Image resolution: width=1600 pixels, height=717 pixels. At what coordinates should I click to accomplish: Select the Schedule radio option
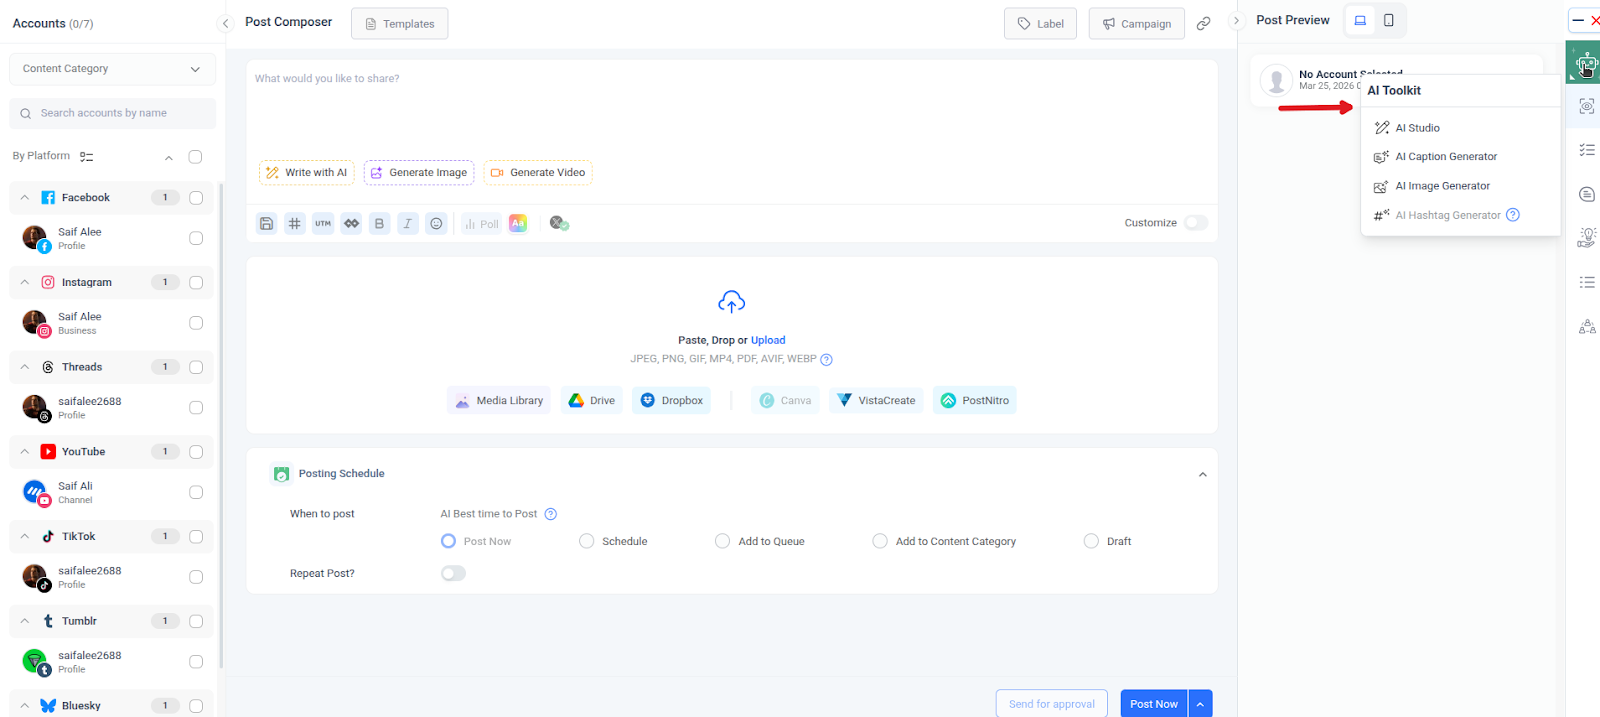(586, 541)
